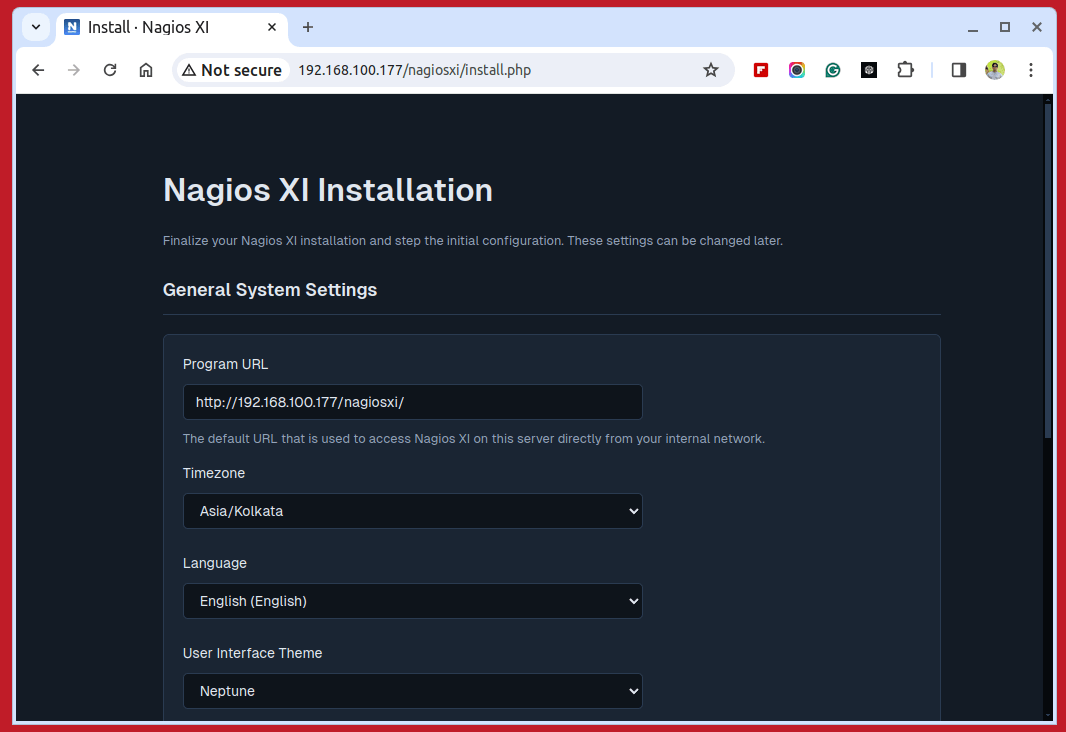Screen dimensions: 1066x732
Task: Click the page vertical scrollbar
Action: [x=1048, y=270]
